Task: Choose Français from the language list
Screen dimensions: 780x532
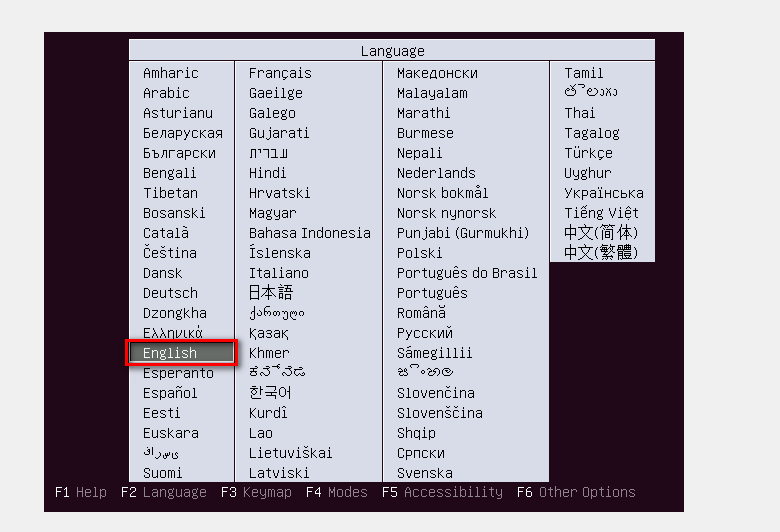Action: pos(280,73)
